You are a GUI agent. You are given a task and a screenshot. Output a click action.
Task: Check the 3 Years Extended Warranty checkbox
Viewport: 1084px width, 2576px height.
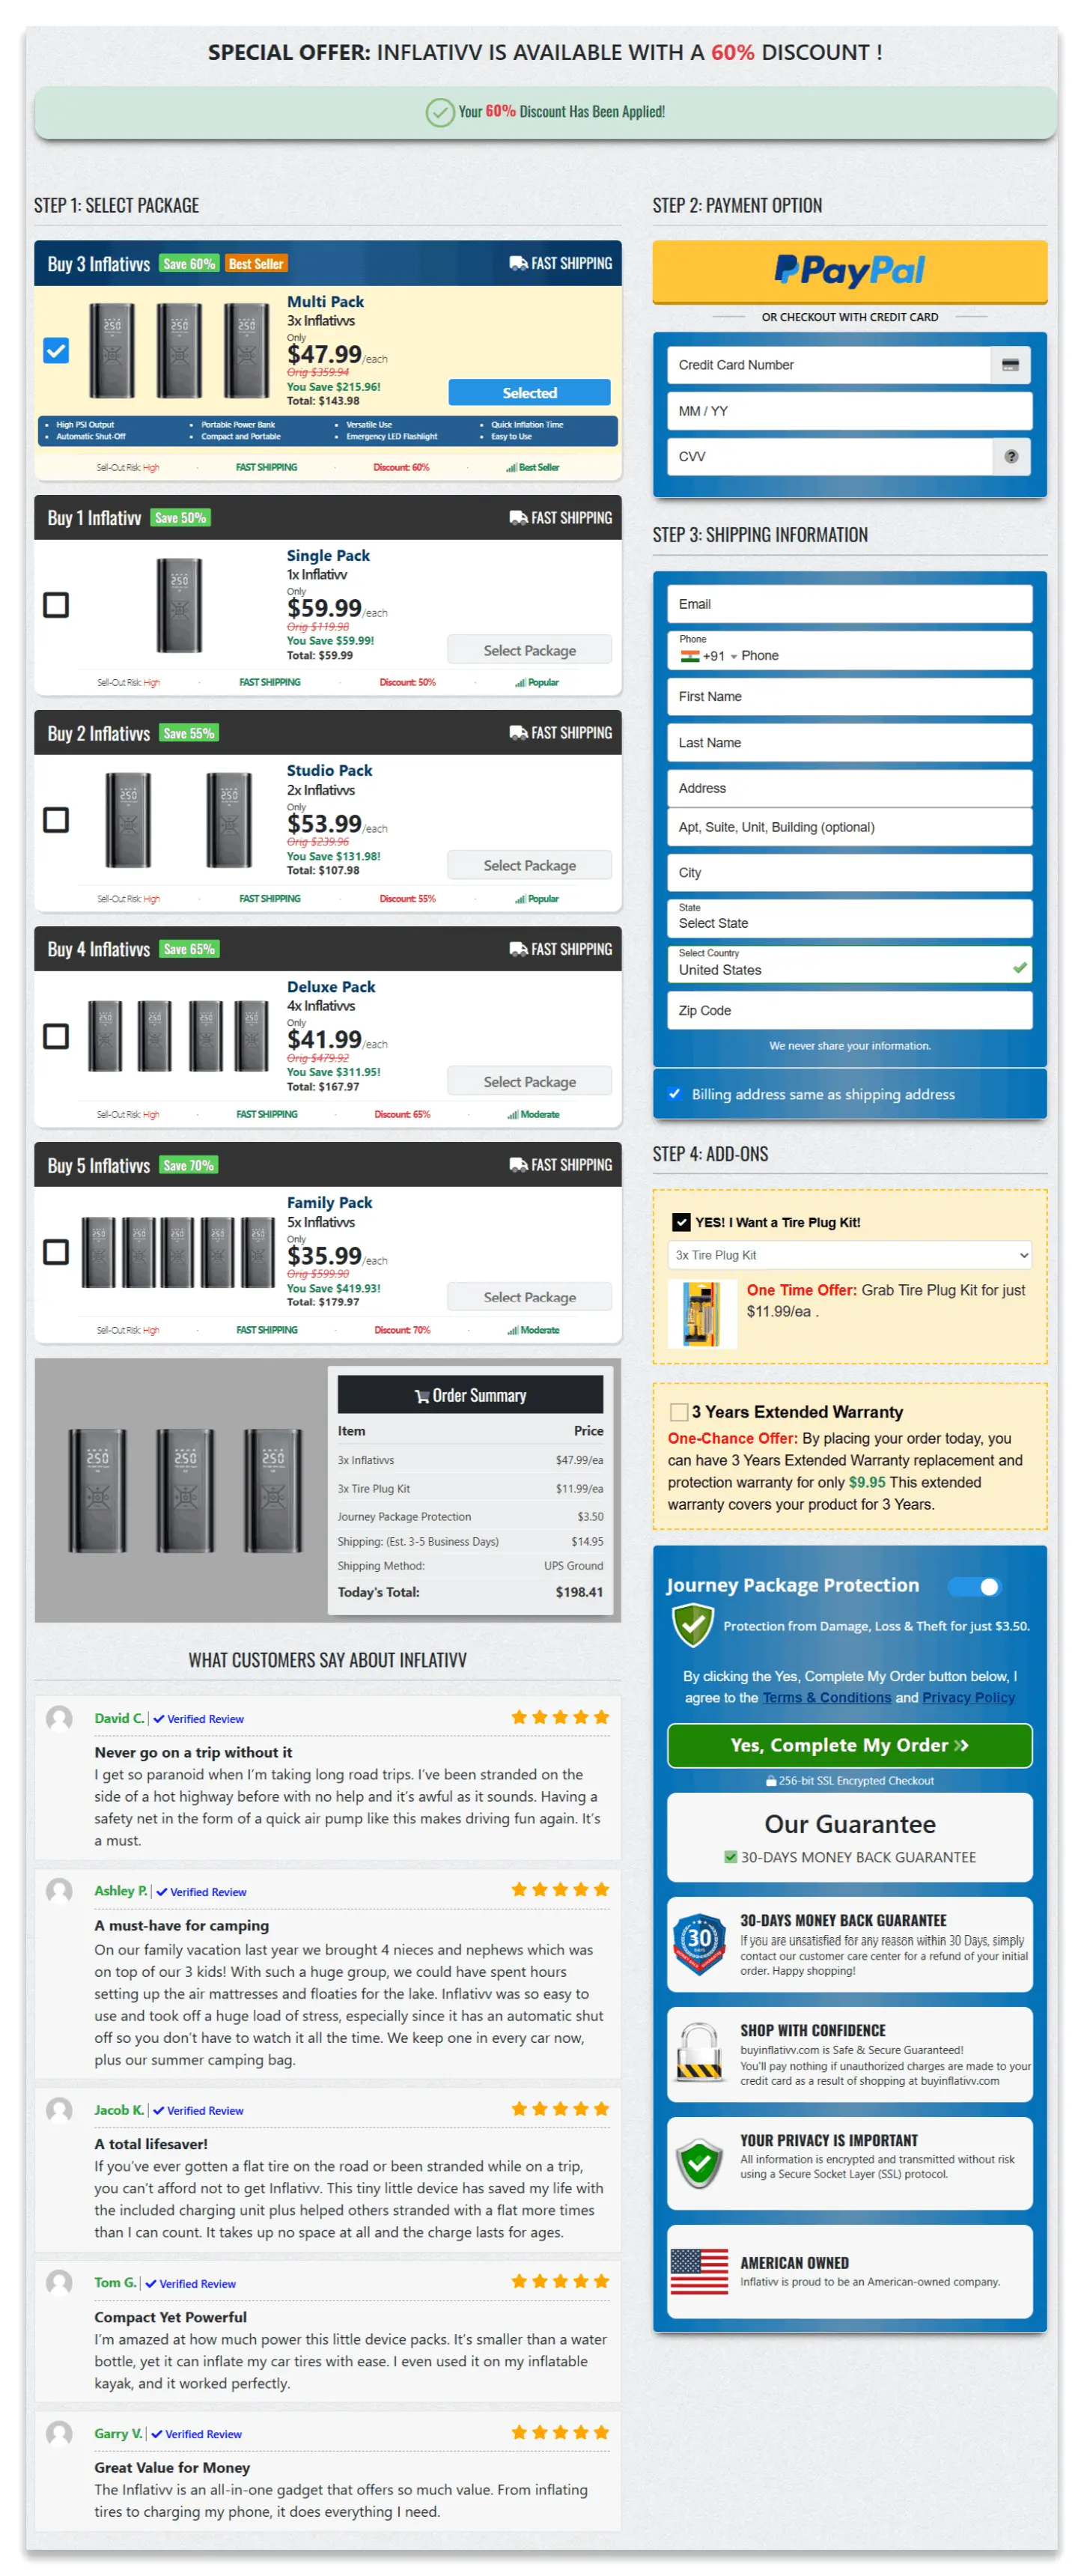point(679,1412)
